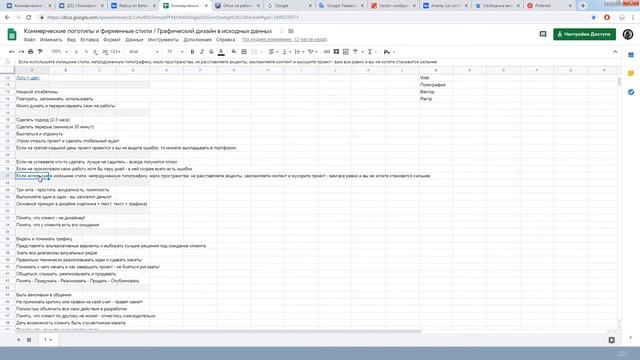This screenshot has height=360, width=640.
Task: Open text rotation dropdown
Action: click(x=313, y=52)
